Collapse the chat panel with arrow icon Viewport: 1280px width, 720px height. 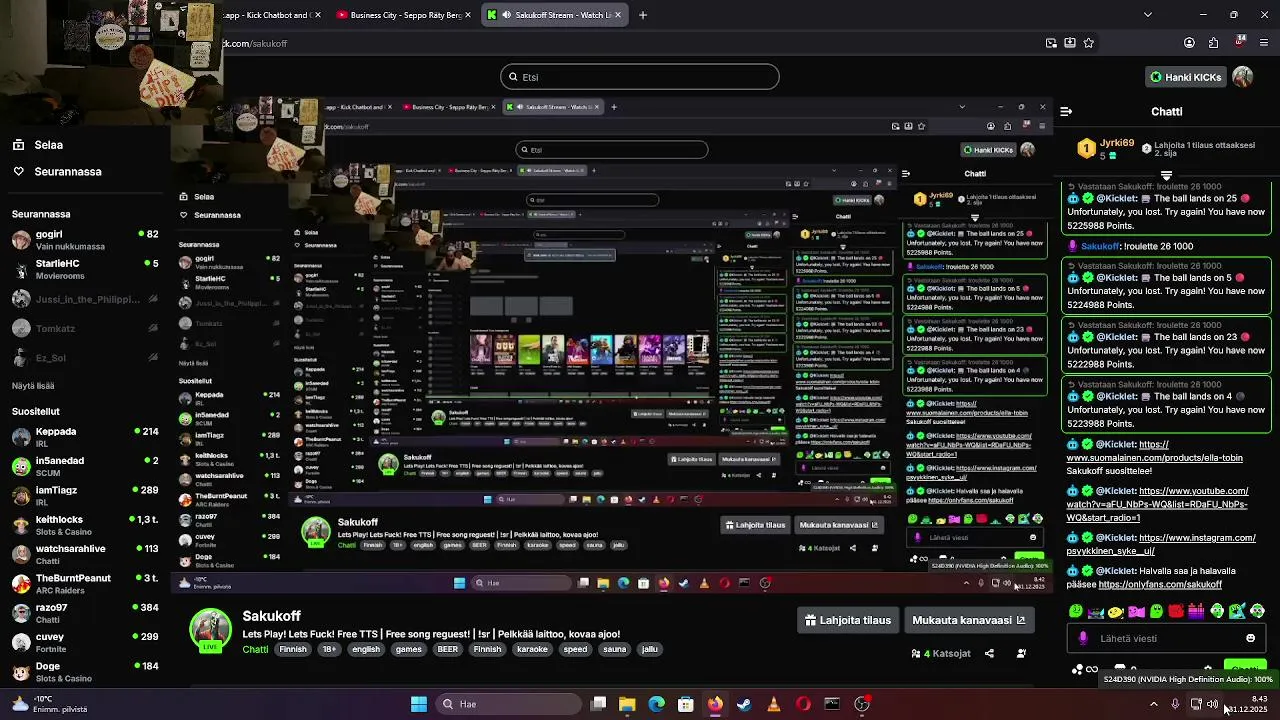click(x=1067, y=112)
